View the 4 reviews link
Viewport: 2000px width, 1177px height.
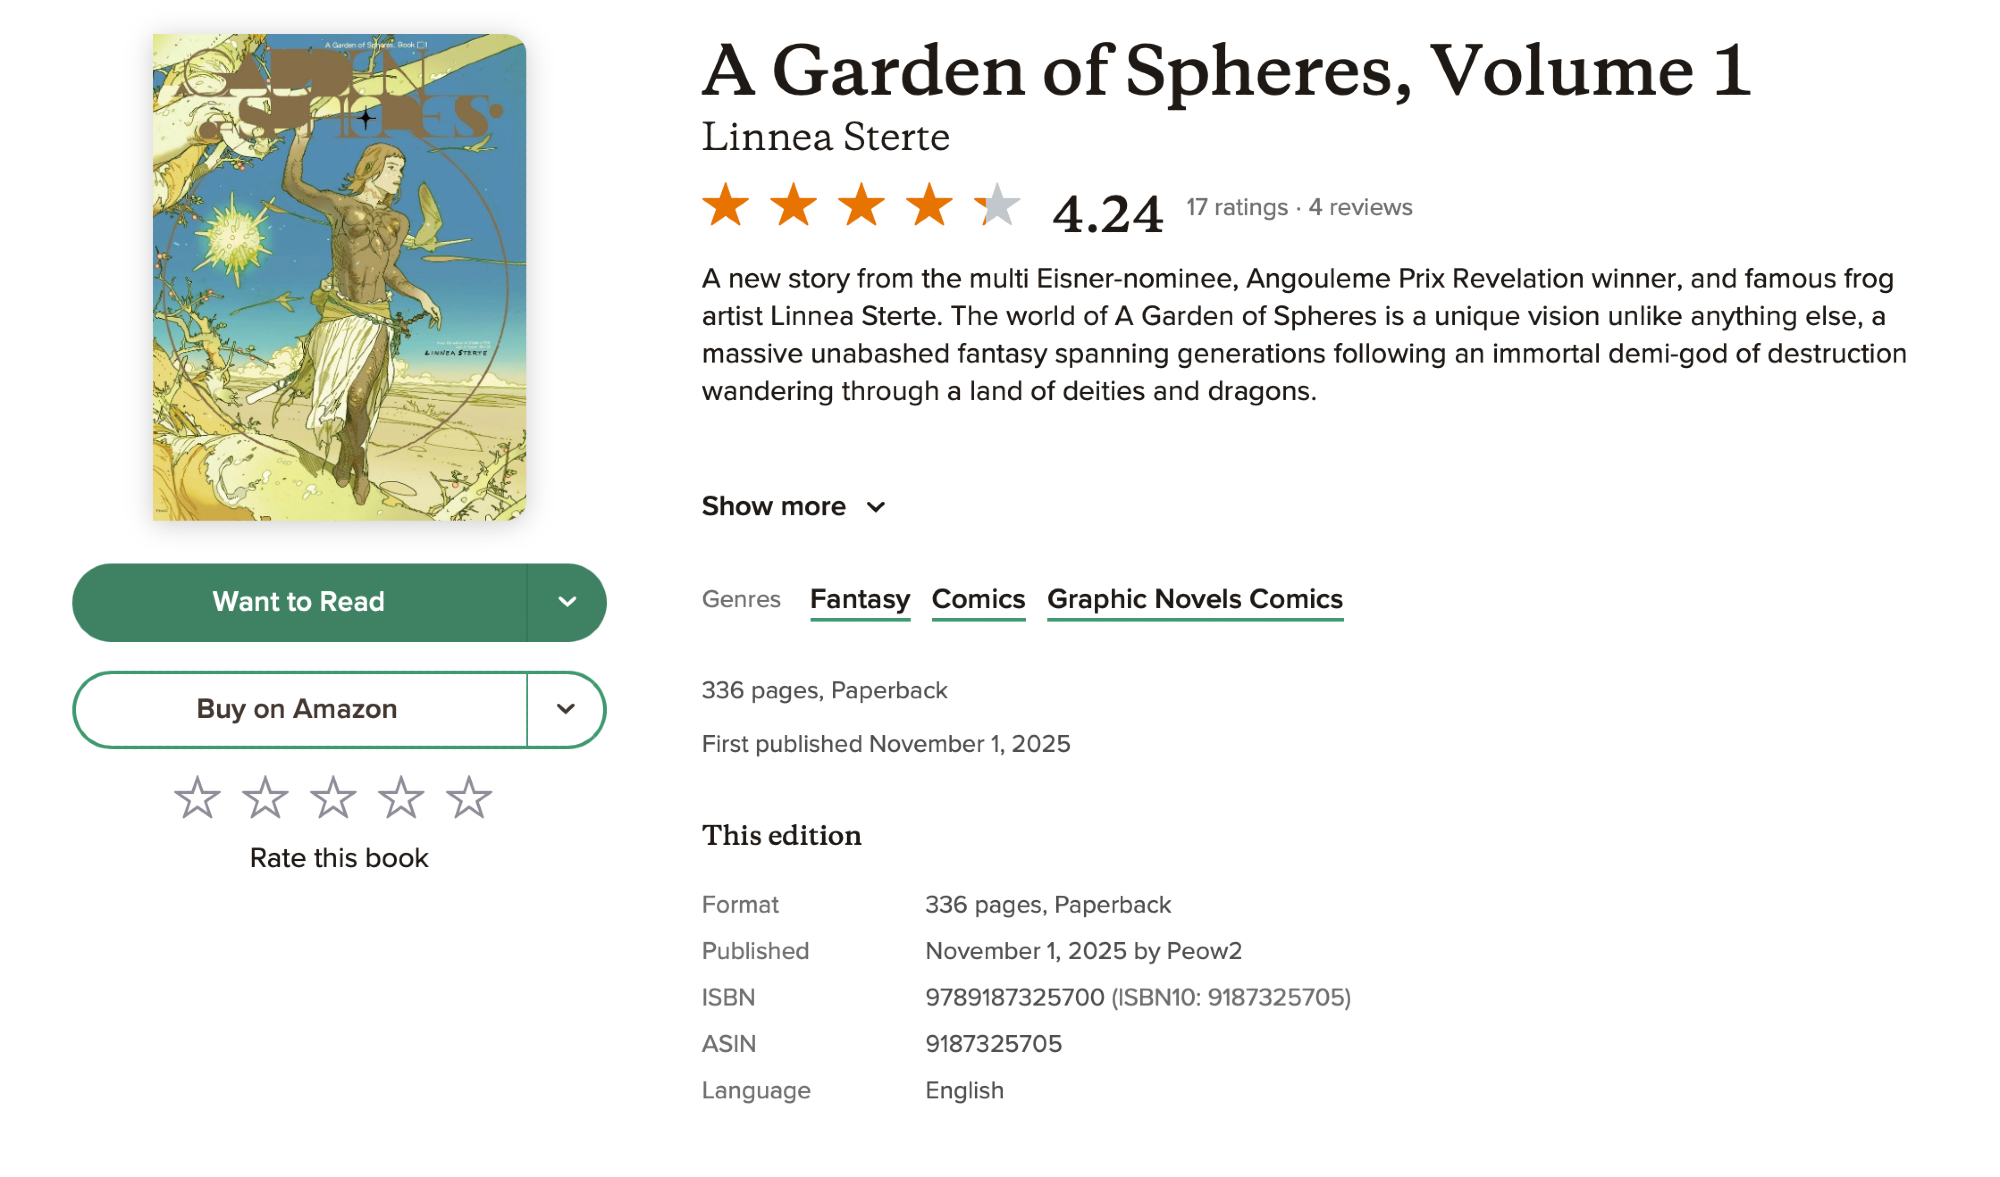click(1360, 207)
